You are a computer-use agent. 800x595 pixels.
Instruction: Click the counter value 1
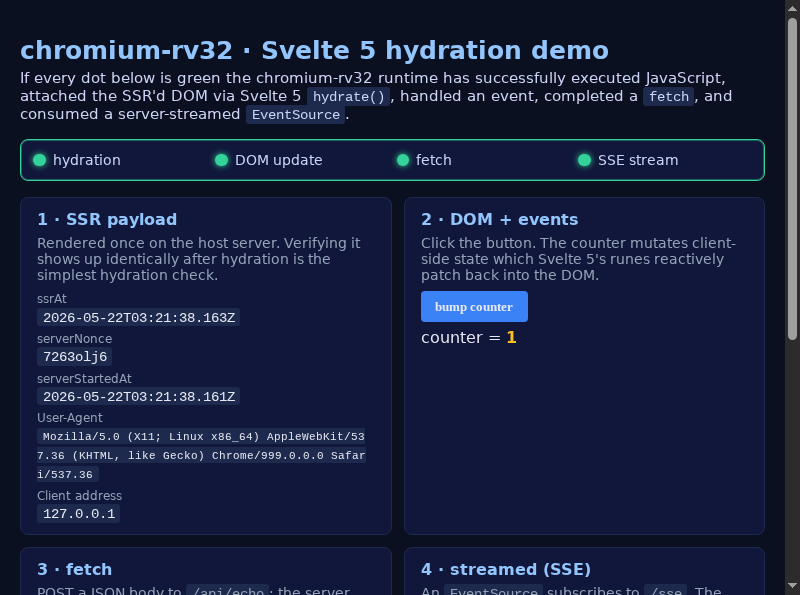pos(511,337)
